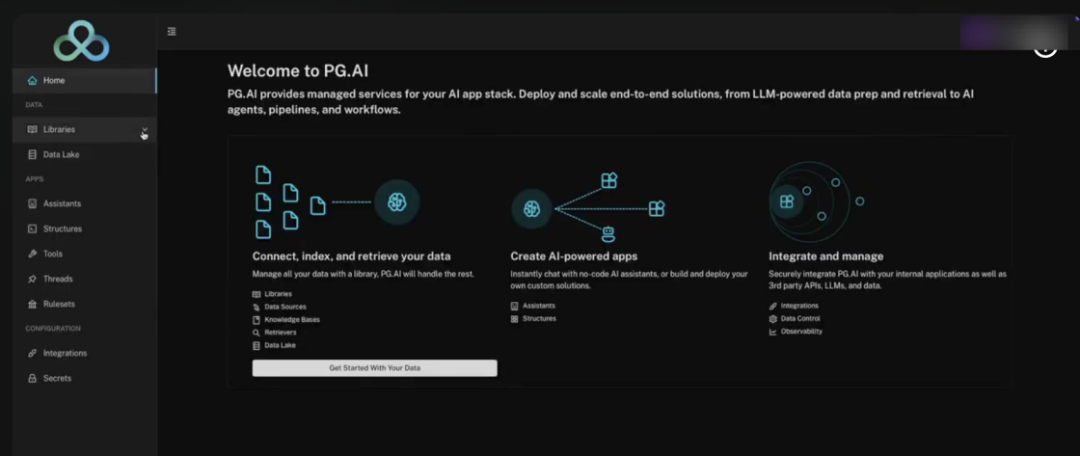1080x456 pixels.
Task: Open Structures link under Create AI-powered apps
Action: pyautogui.click(x=539, y=319)
